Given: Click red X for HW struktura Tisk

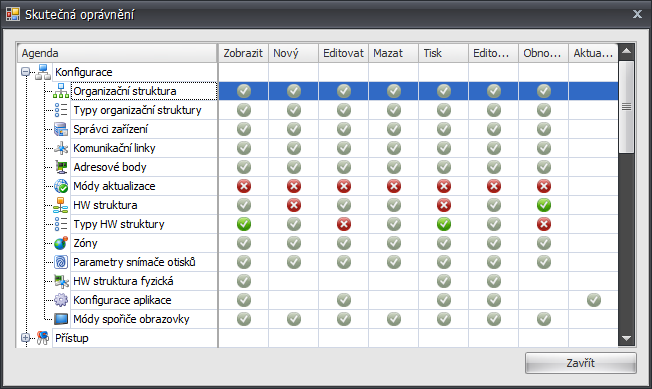Looking at the screenshot, I should coord(444,205).
